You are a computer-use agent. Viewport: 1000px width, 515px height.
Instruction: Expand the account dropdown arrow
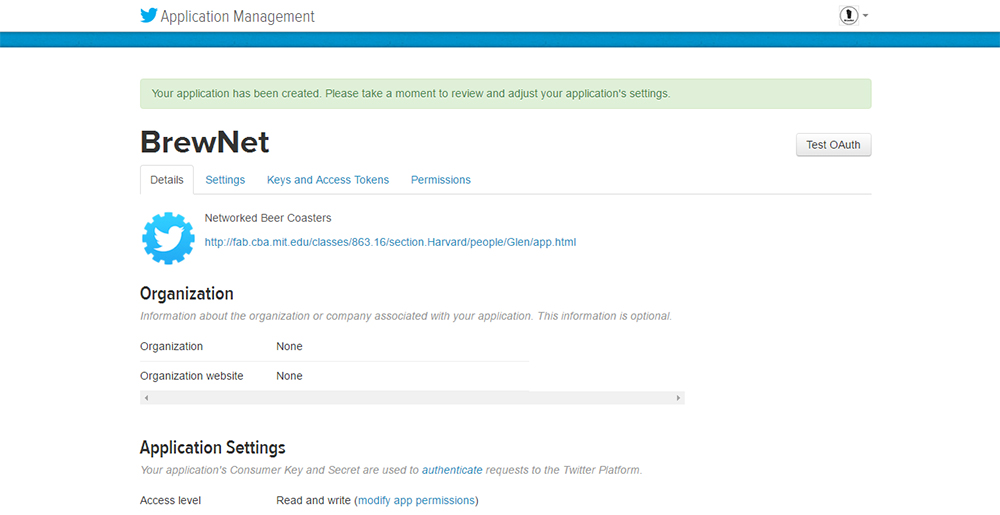pyautogui.click(x=865, y=15)
